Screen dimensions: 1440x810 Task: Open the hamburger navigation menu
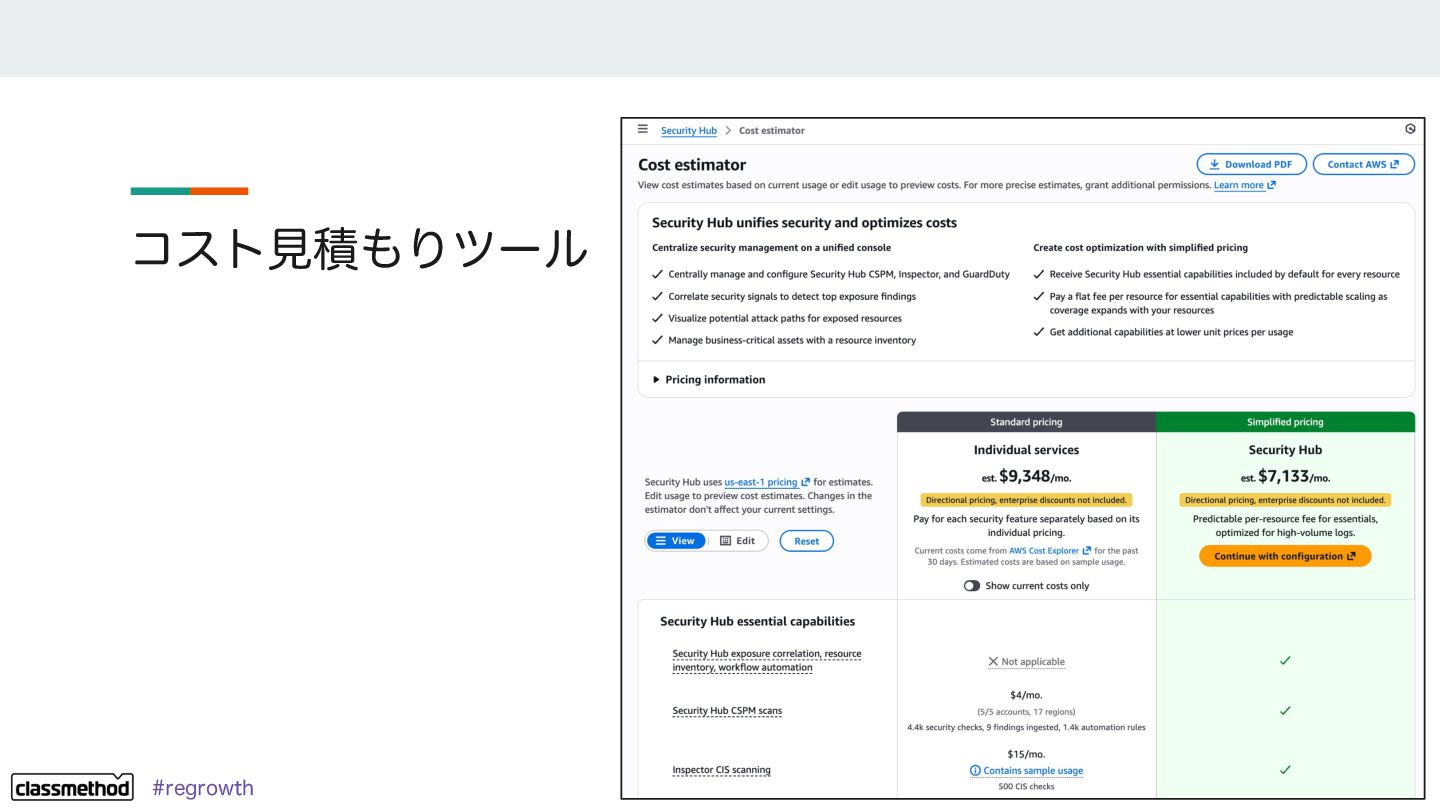pyautogui.click(x=643, y=129)
